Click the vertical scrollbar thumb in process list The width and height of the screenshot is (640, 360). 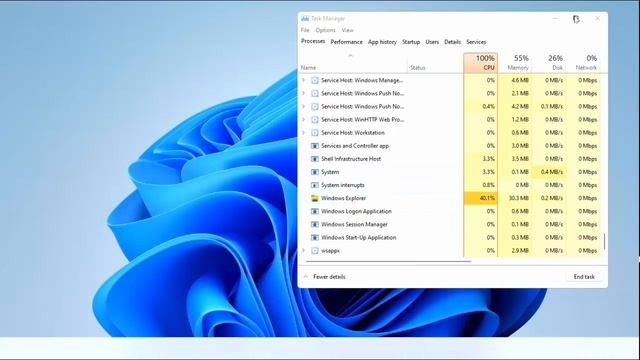tap(604, 241)
